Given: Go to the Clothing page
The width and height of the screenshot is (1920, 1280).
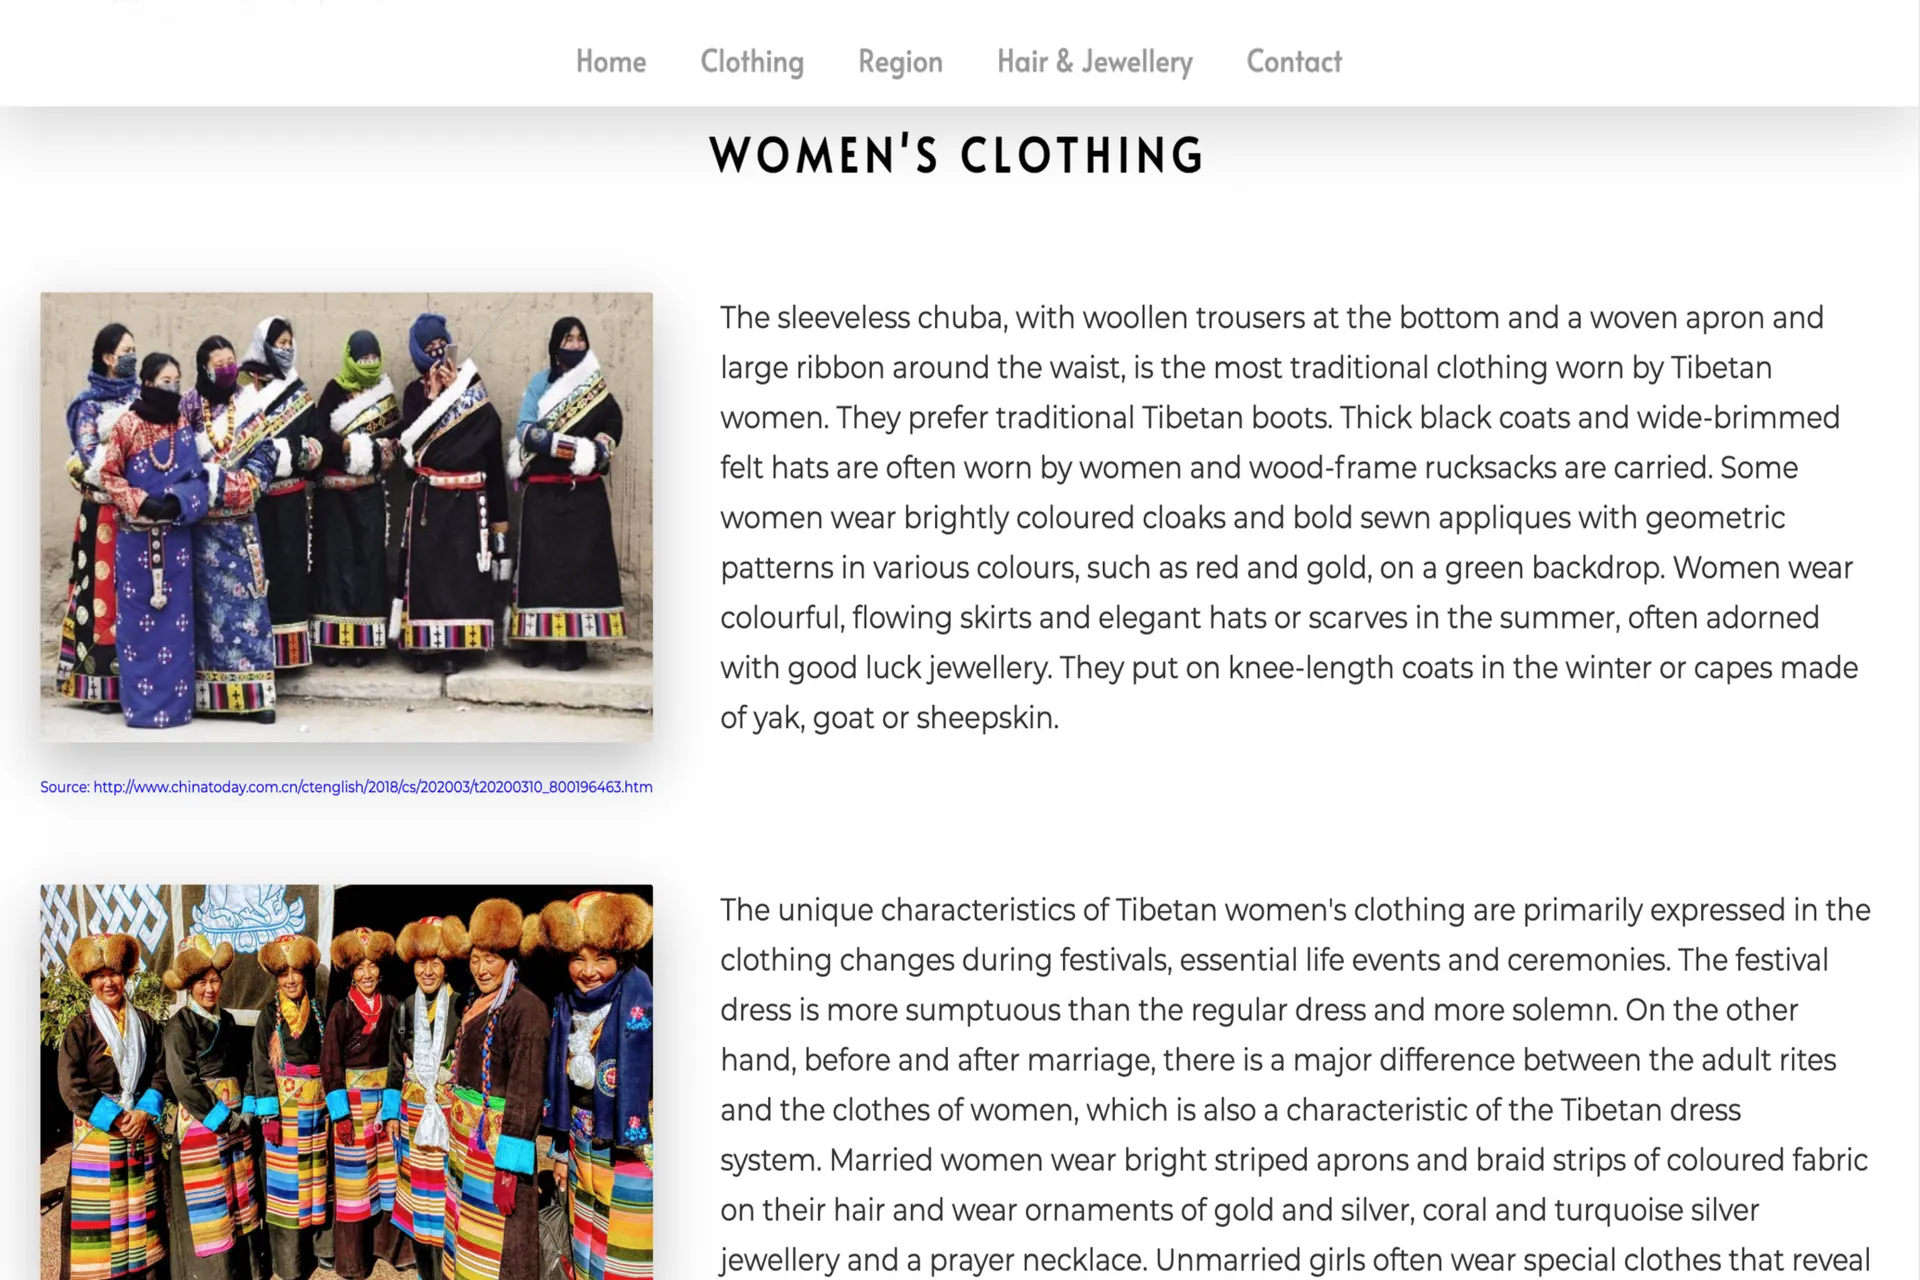Looking at the screenshot, I should click(x=752, y=62).
